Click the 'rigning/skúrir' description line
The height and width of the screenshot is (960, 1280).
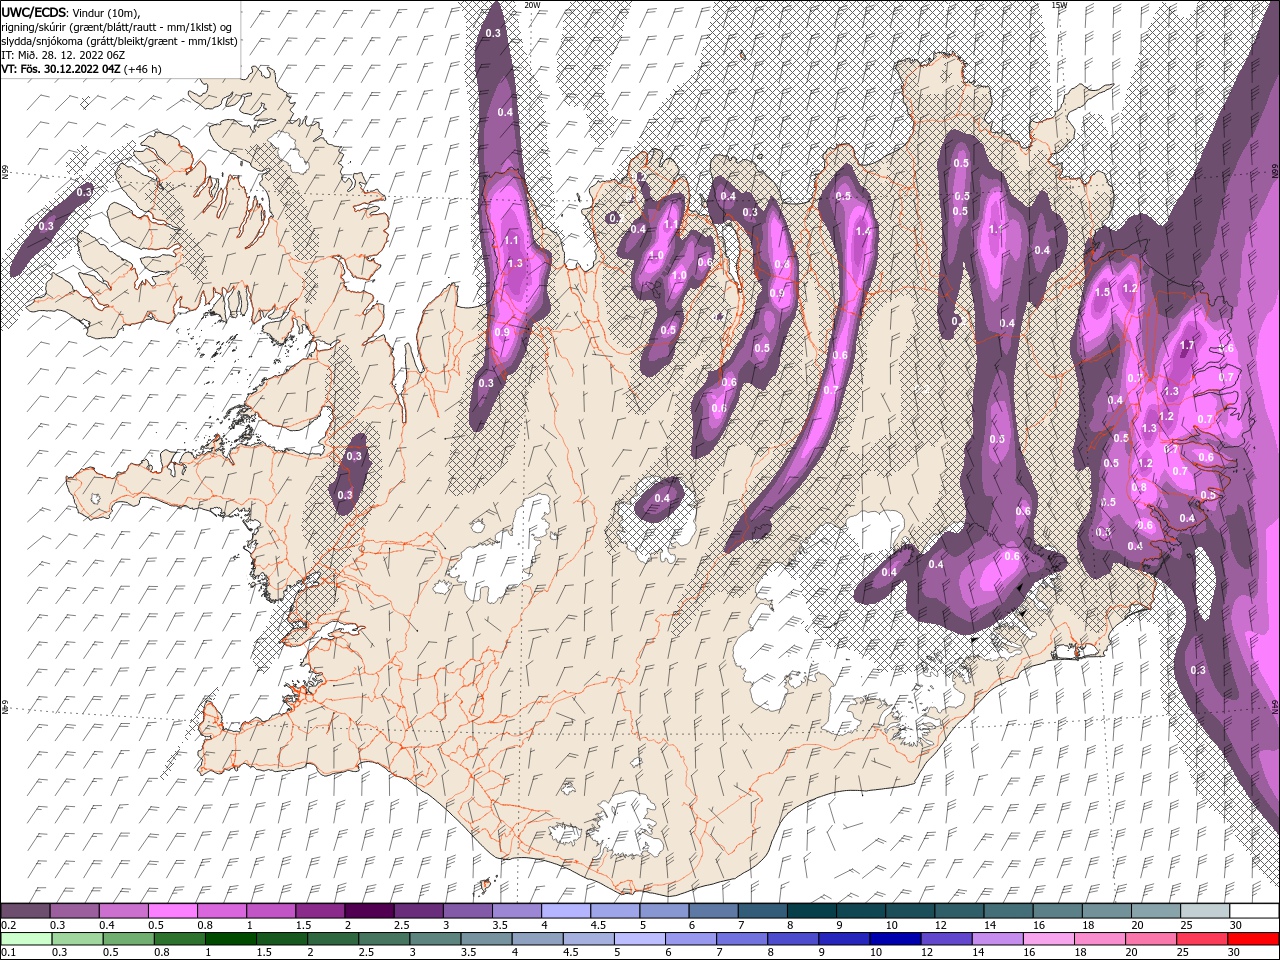118,26
